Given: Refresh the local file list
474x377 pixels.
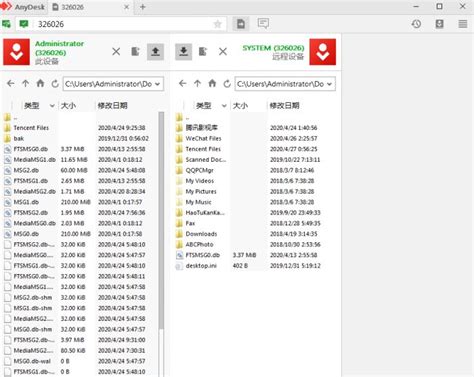Looking at the screenshot, I should point(55,83).
